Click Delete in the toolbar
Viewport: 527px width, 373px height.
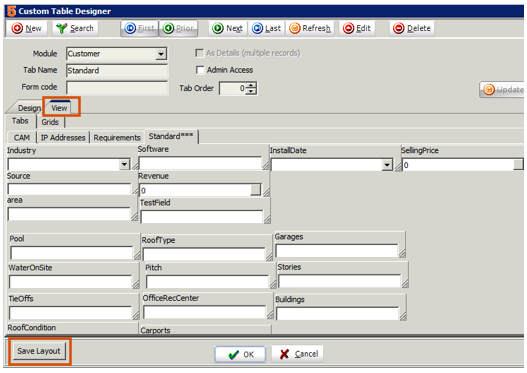(x=412, y=28)
